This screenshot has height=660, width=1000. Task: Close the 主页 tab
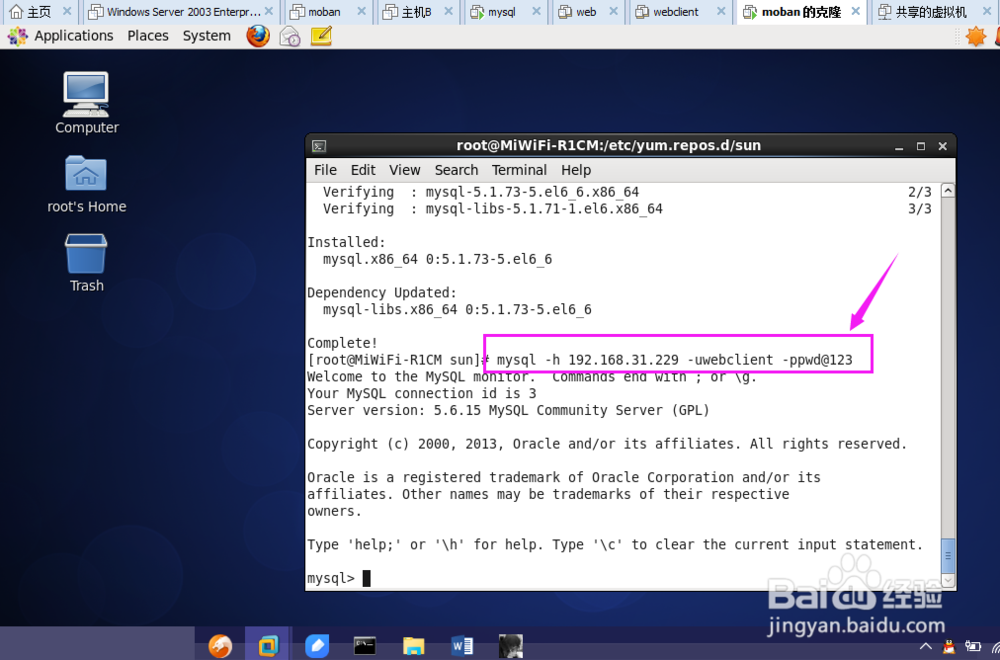67,11
